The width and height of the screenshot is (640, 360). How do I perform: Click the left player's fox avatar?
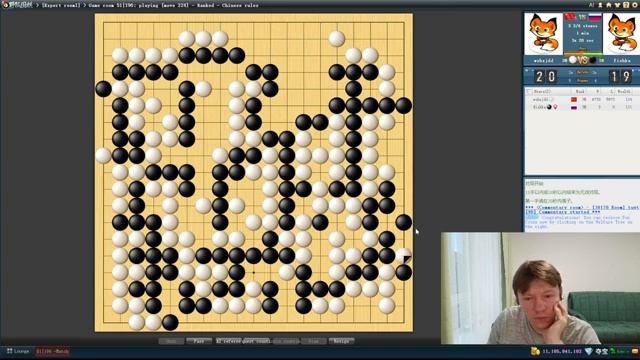[543, 34]
